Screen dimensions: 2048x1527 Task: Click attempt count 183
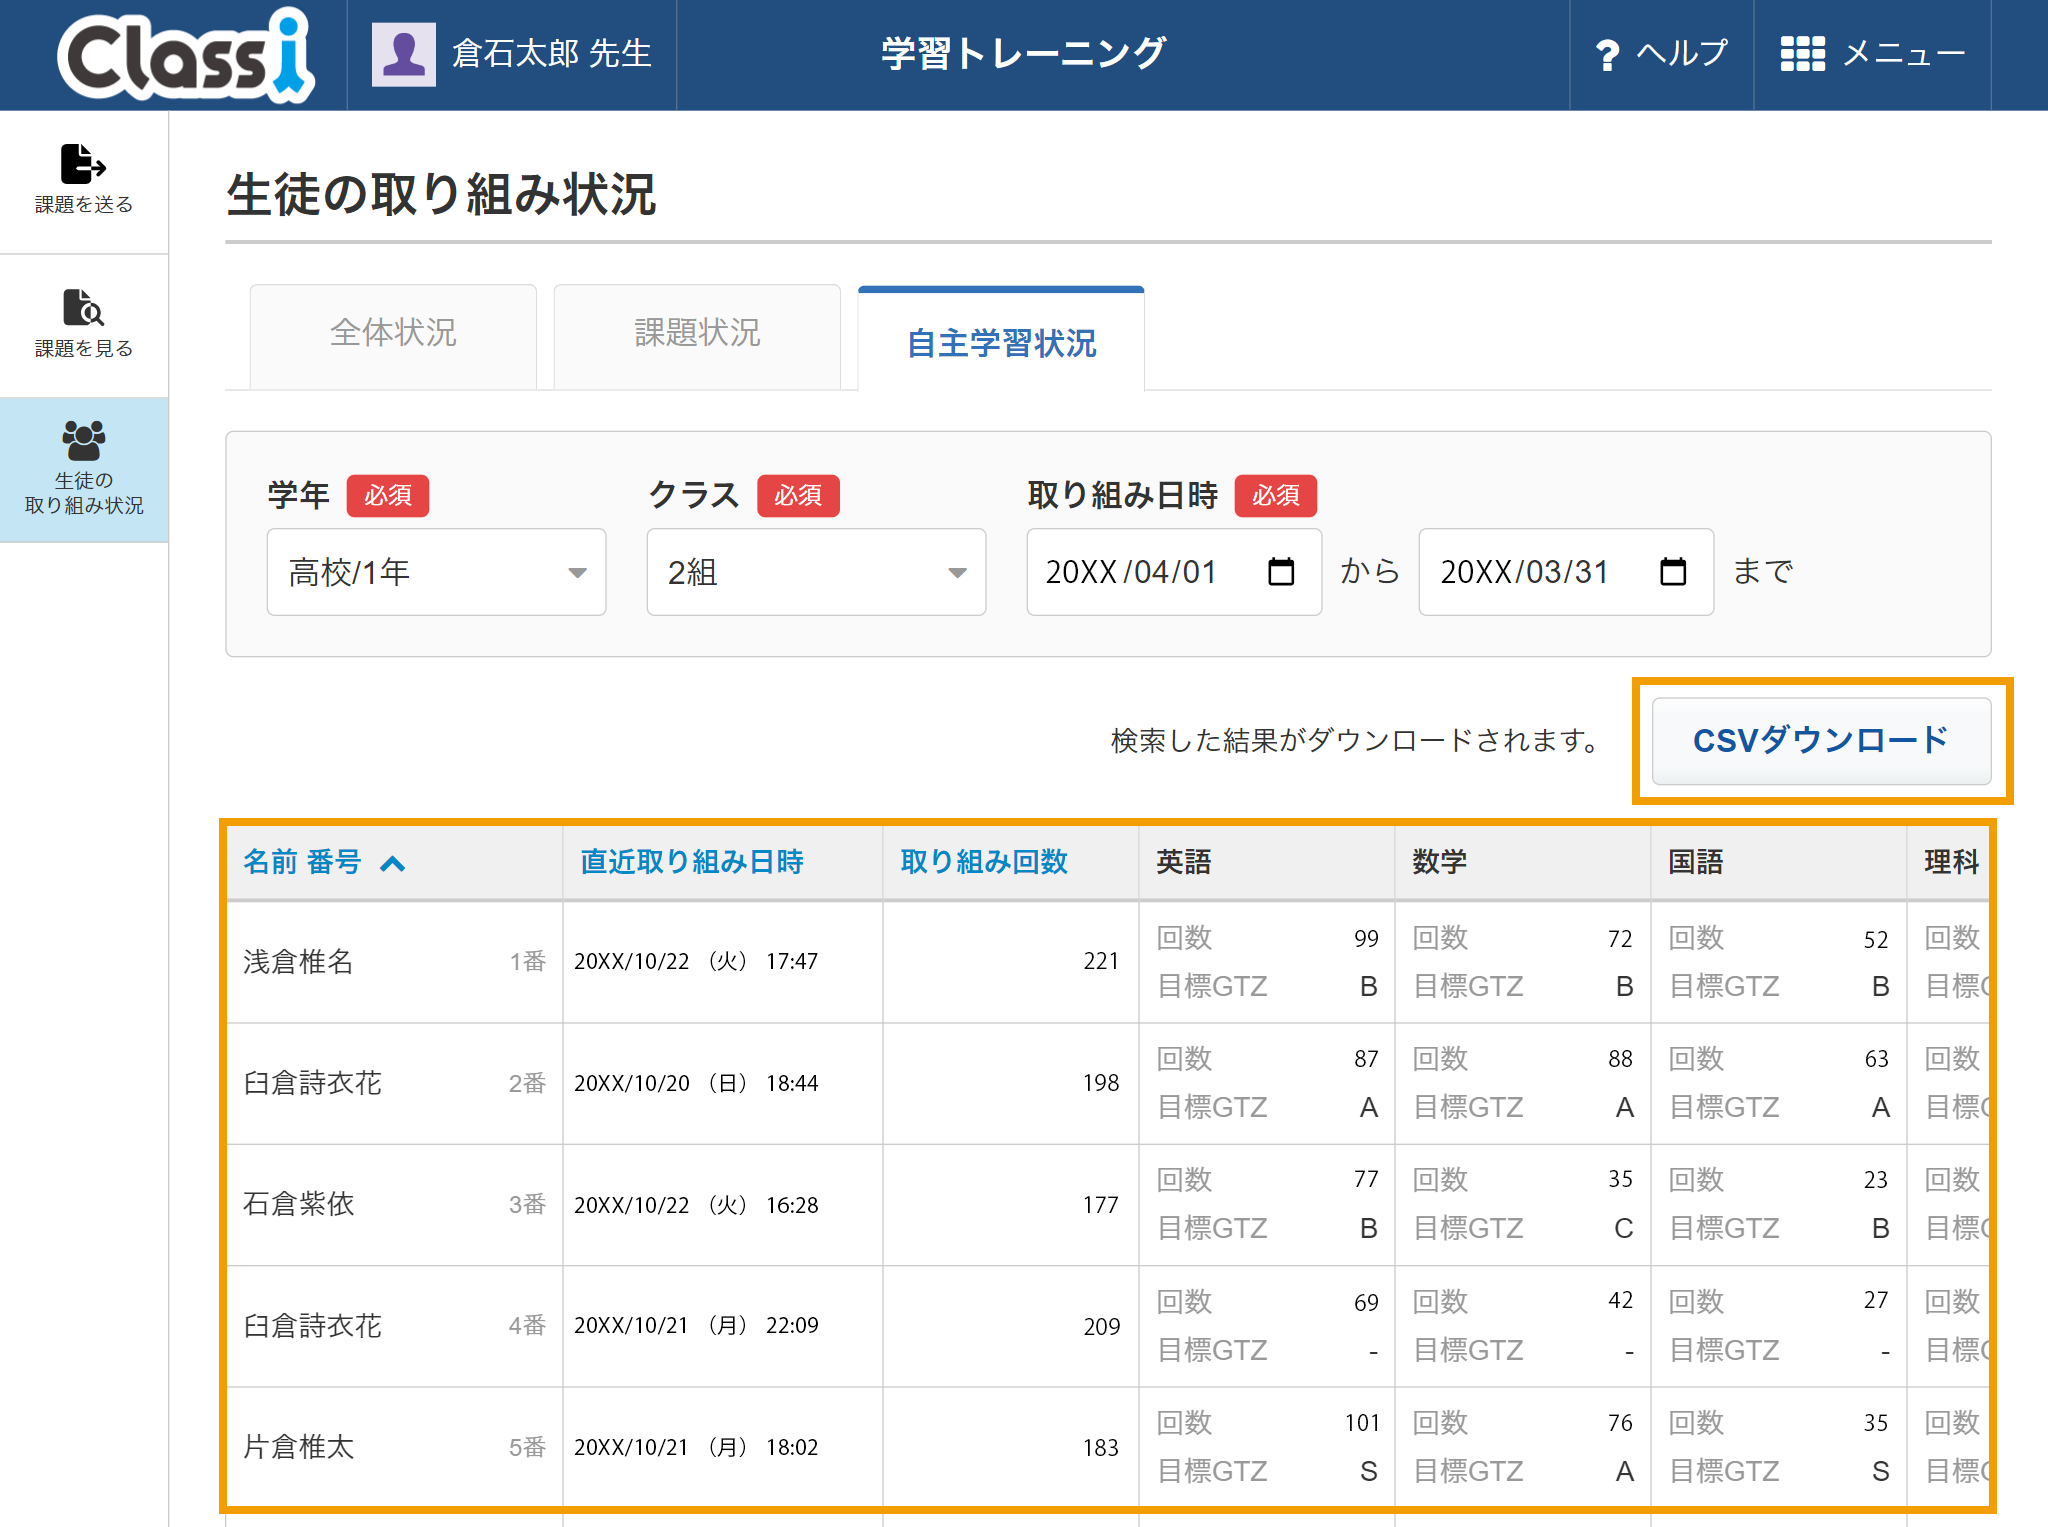click(1101, 1448)
